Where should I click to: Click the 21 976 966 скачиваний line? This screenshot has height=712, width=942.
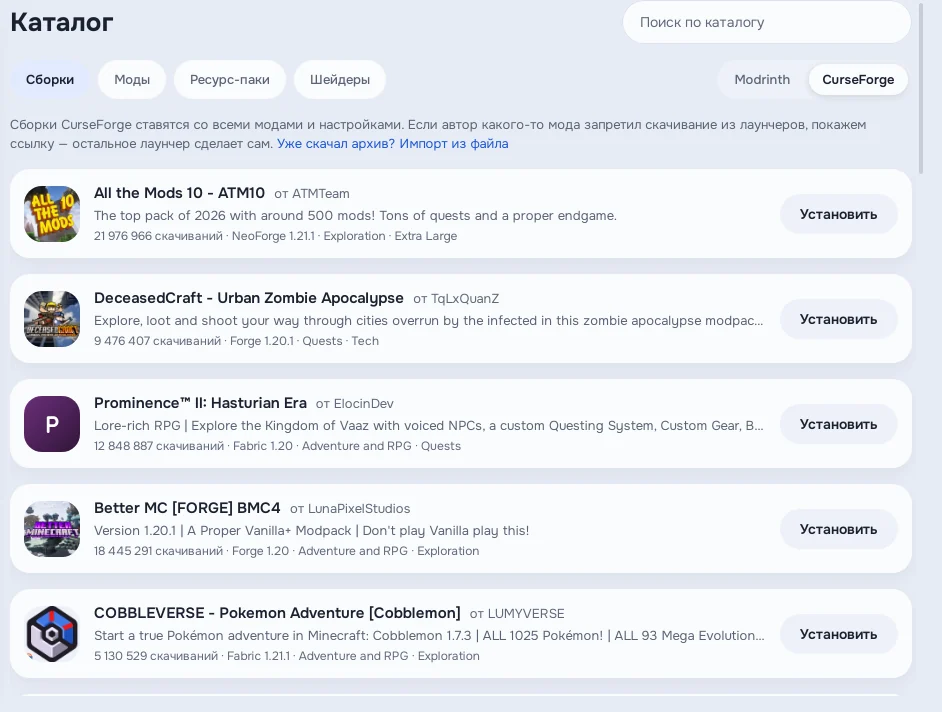tap(275, 236)
